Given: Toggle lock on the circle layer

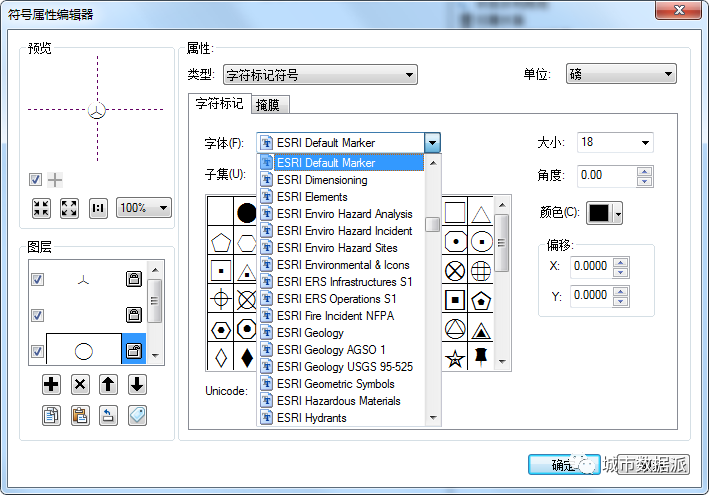Looking at the screenshot, I should click(134, 350).
